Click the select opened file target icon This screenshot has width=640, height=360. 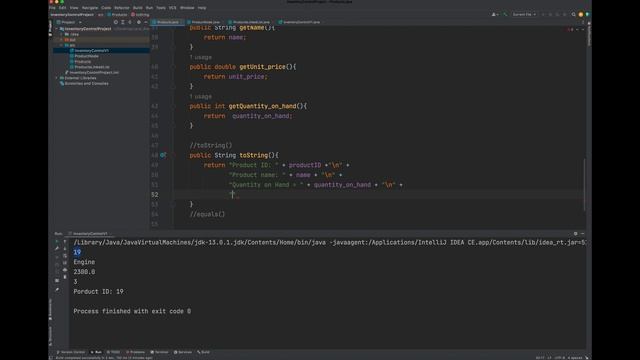(116, 22)
